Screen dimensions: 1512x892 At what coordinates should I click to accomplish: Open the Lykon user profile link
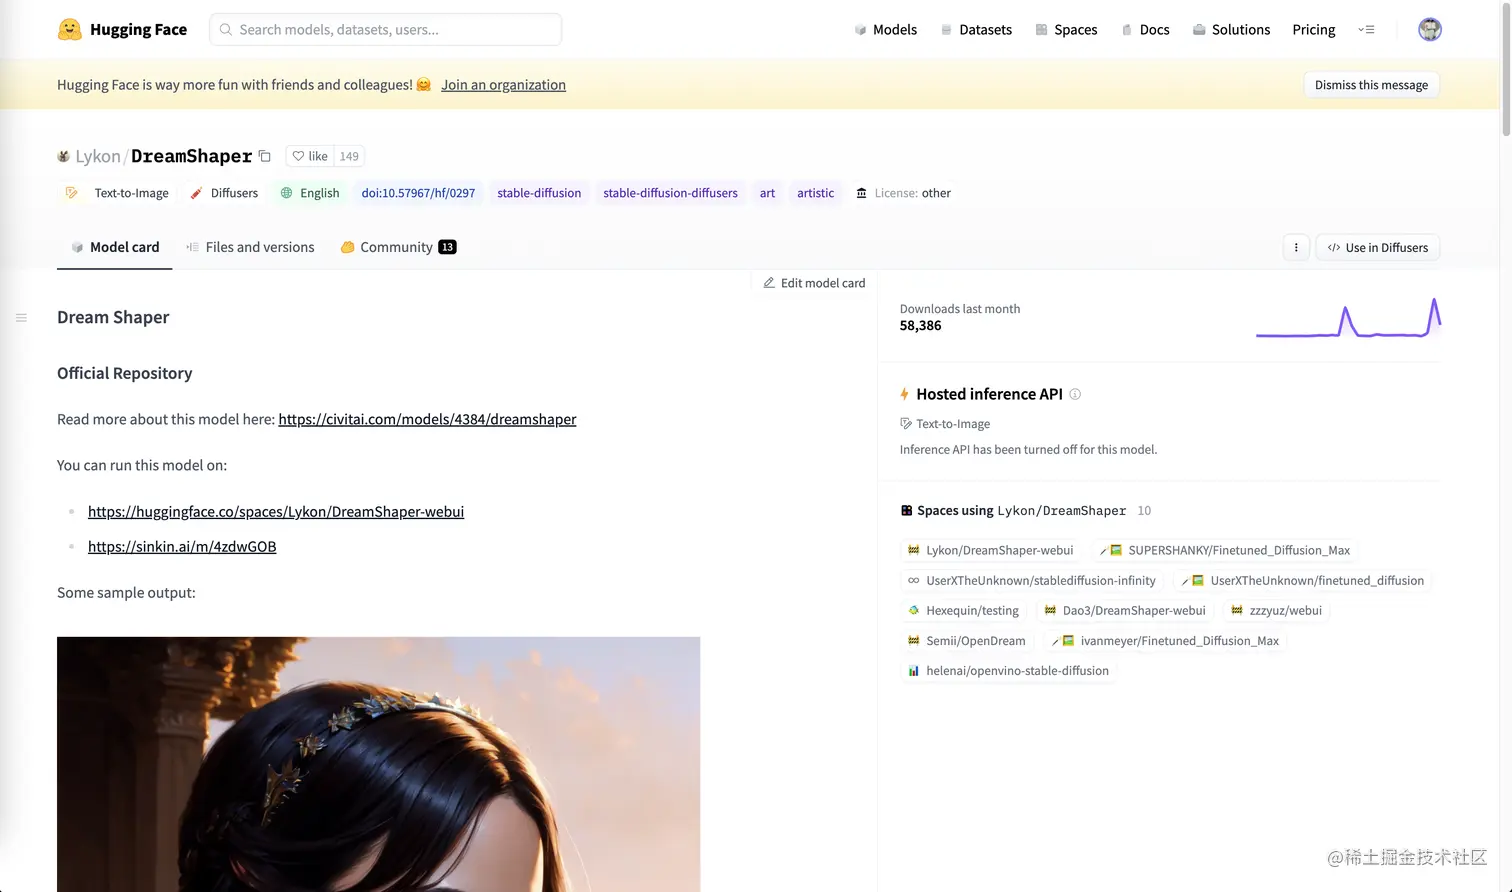pyautogui.click(x=98, y=156)
